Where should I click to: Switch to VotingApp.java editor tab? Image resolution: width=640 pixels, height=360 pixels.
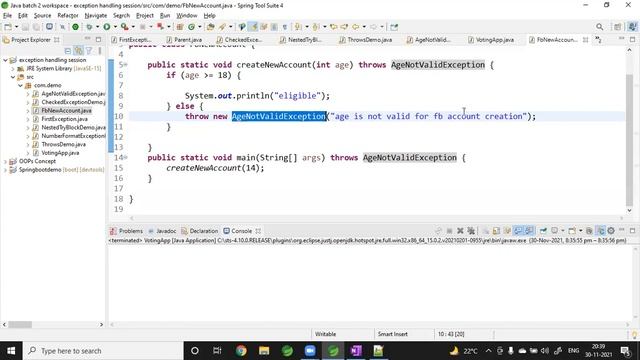pyautogui.click(x=491, y=40)
